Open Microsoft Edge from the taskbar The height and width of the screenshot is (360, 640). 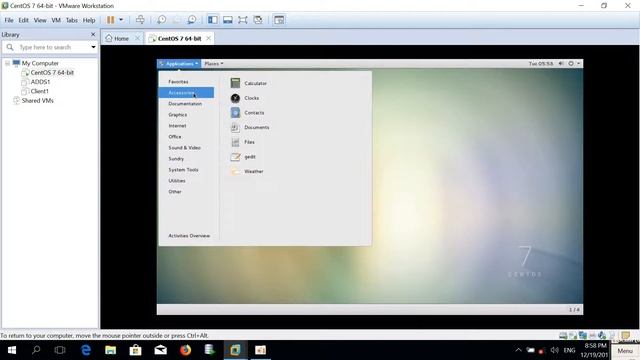(86, 350)
